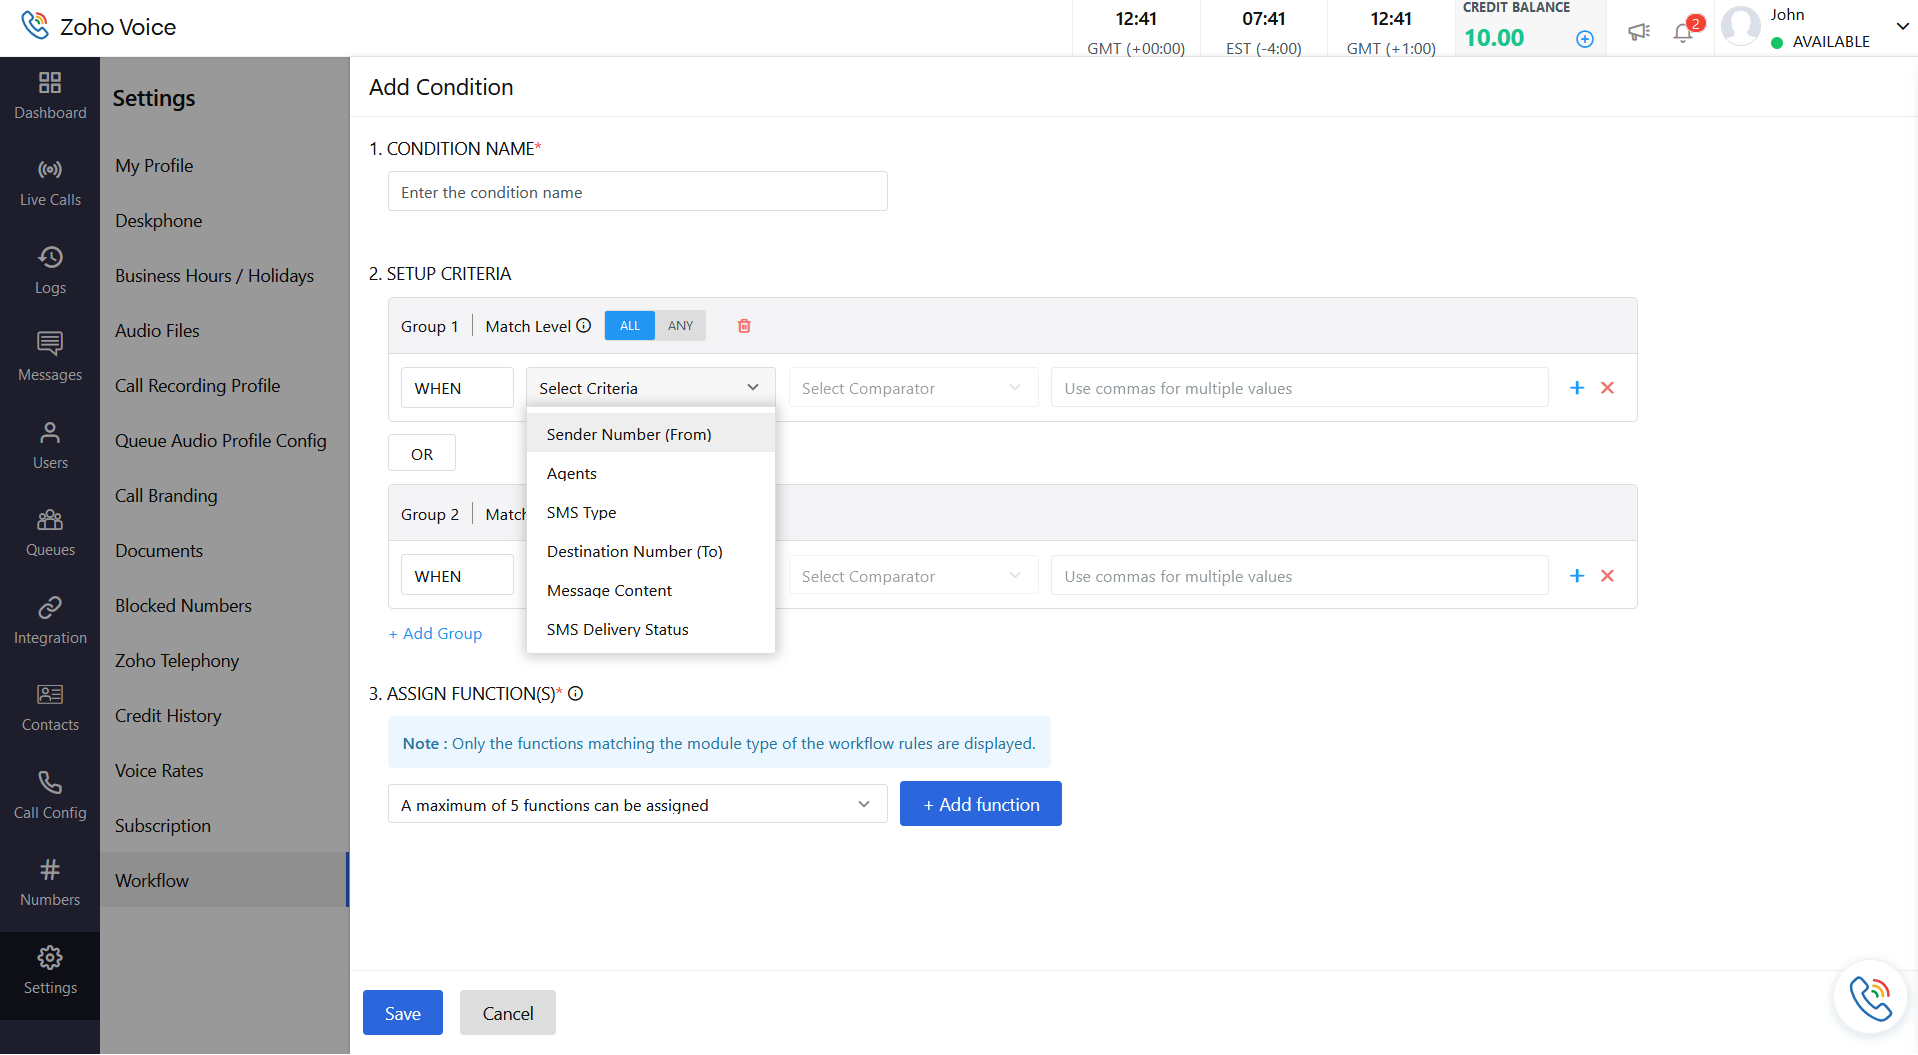
Task: Add credit with the plus circle icon
Action: tap(1585, 39)
